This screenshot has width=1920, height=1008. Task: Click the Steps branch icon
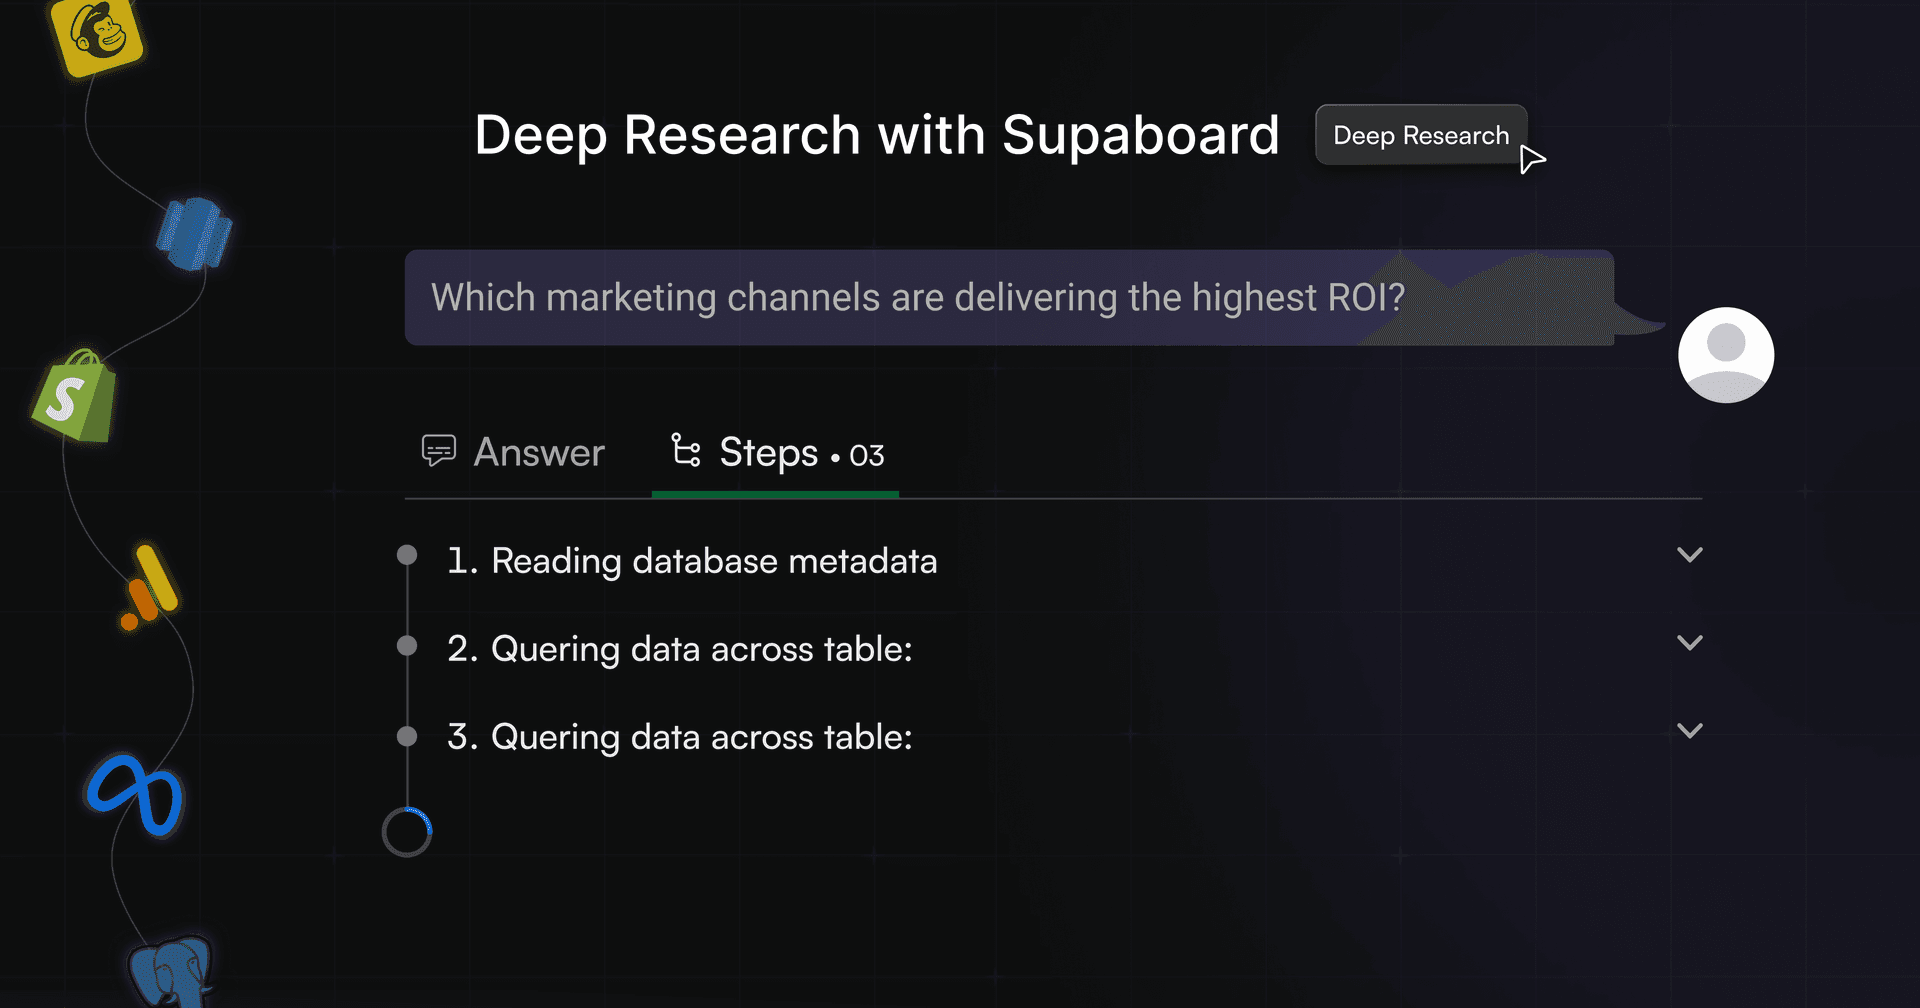(686, 450)
